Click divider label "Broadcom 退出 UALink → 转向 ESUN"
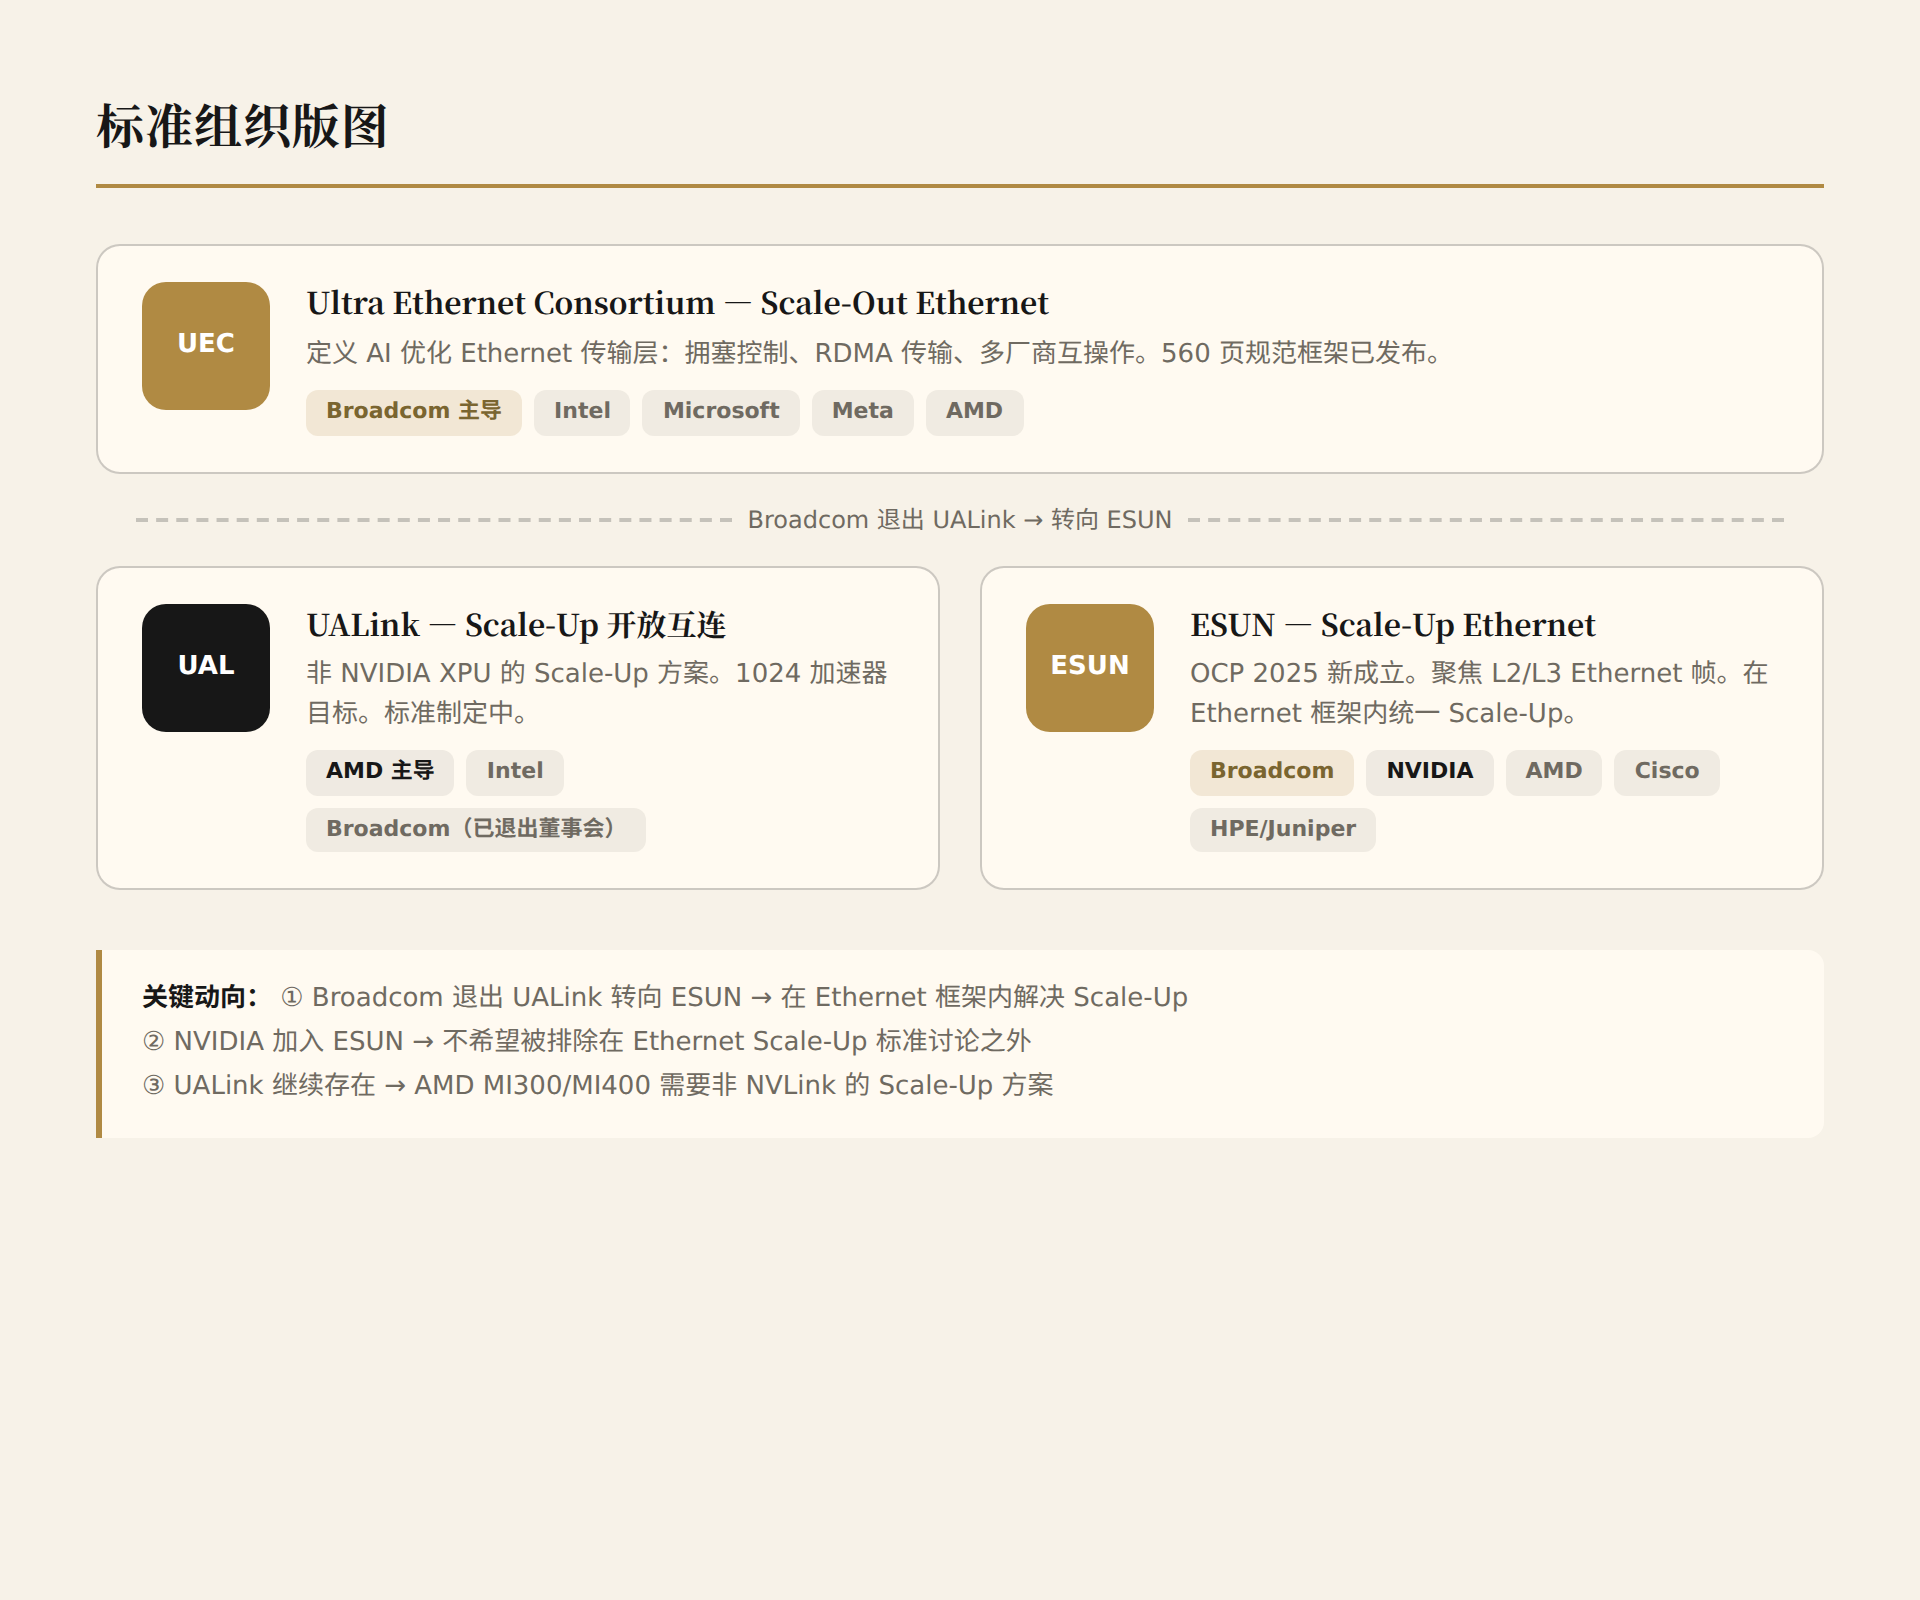 (960, 520)
